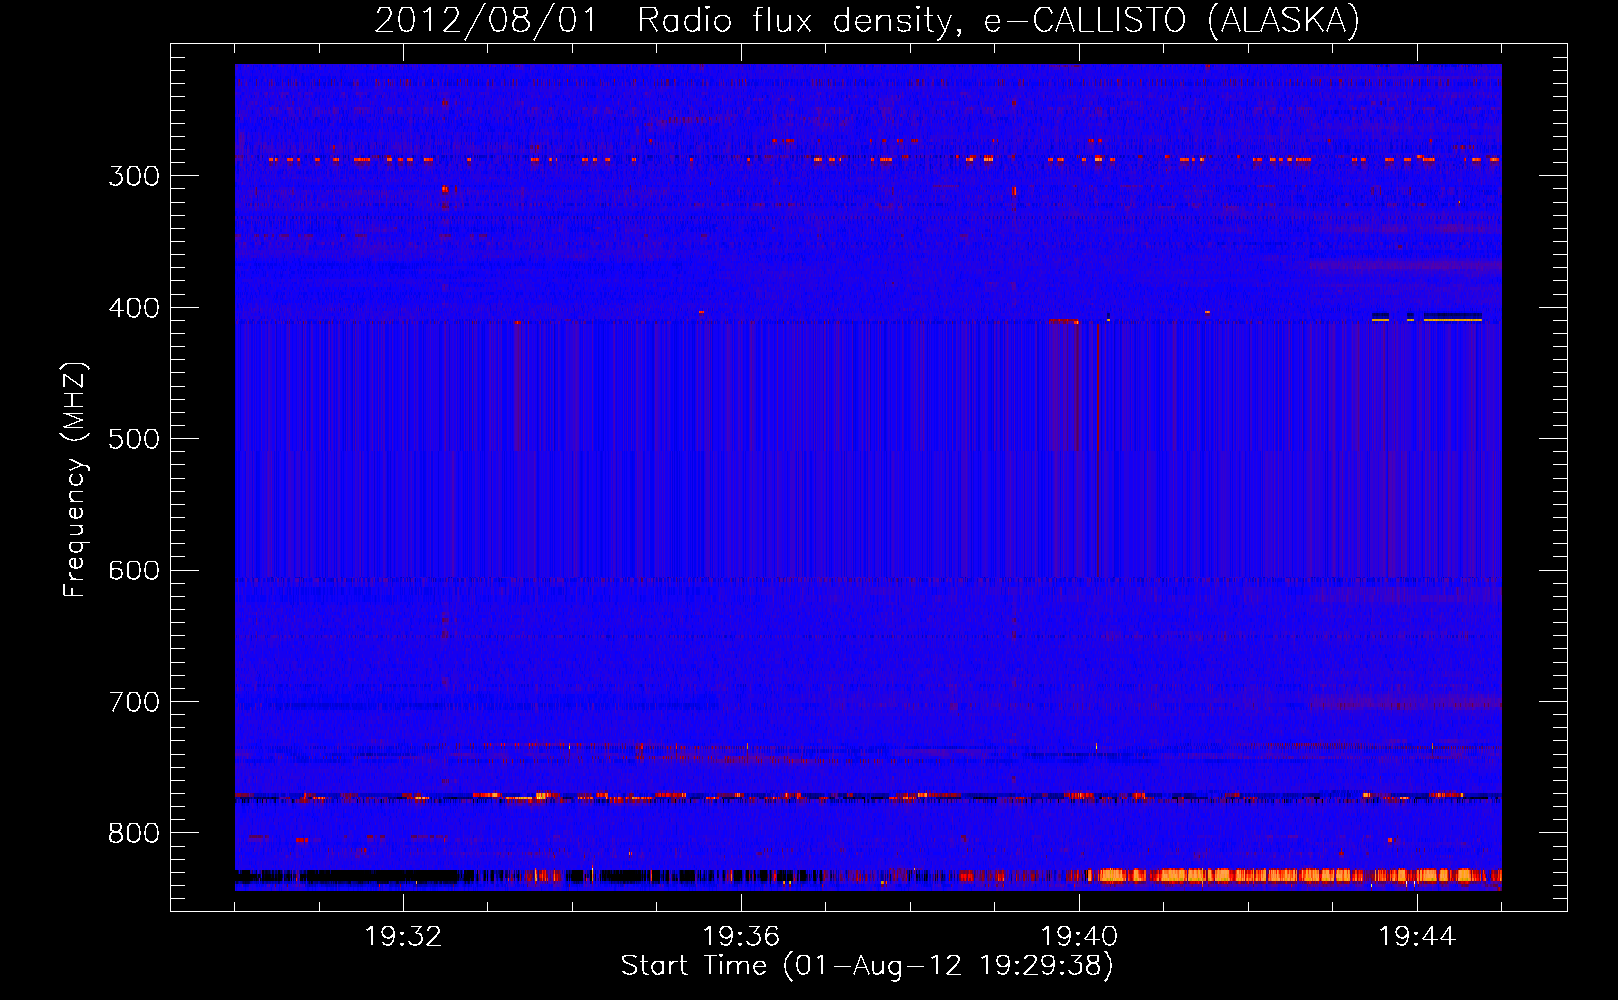This screenshot has height=1000, width=1618.
Task: Click the 300 frequency tick label
Action: coord(134,176)
